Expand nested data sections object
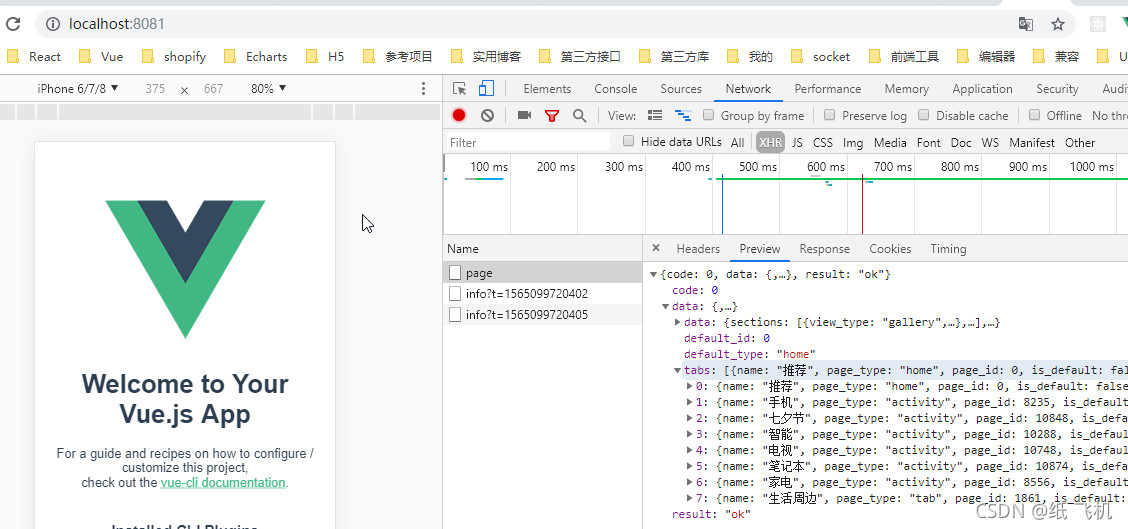The width and height of the screenshot is (1128, 529). 678,322
